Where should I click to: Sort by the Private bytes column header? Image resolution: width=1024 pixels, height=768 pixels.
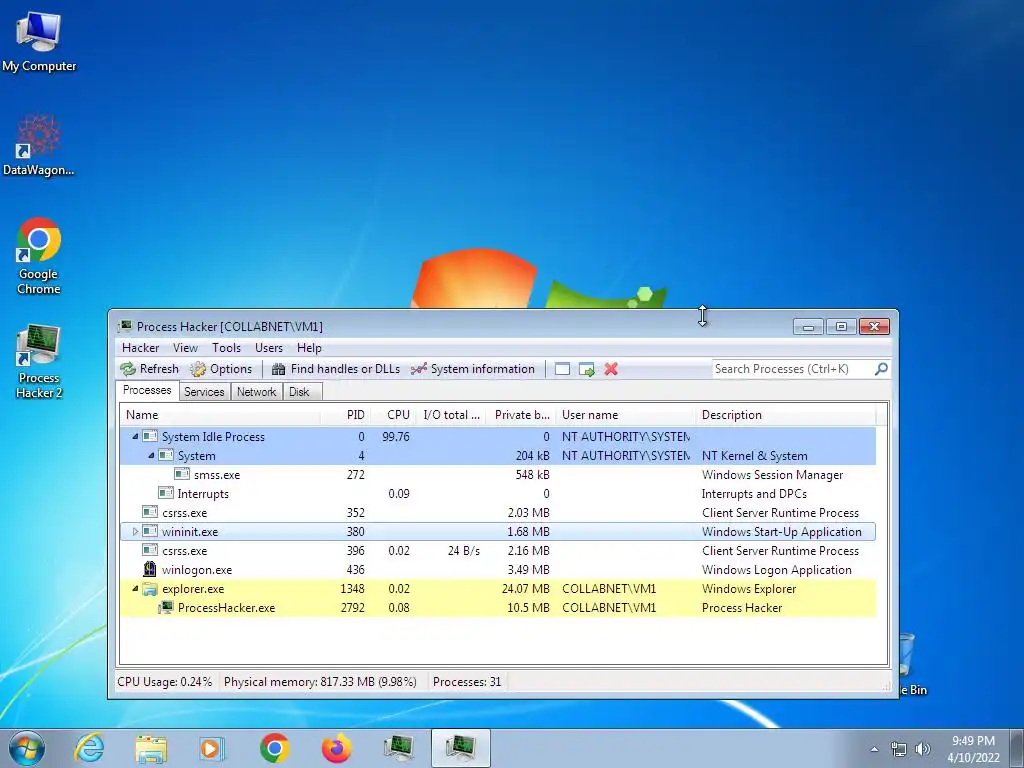pos(520,415)
